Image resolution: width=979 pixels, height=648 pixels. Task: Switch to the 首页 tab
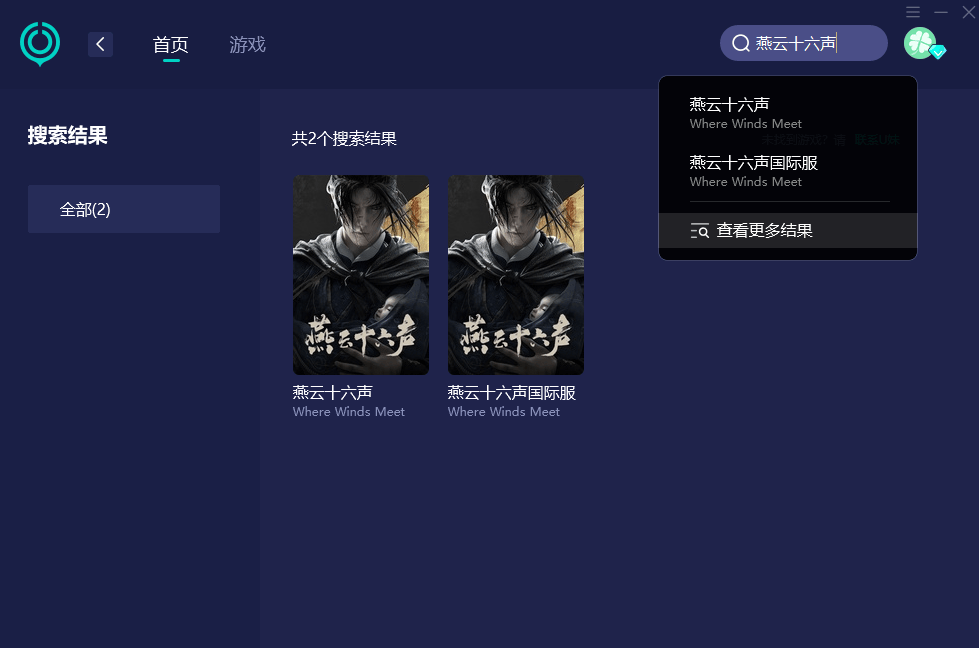coord(170,45)
